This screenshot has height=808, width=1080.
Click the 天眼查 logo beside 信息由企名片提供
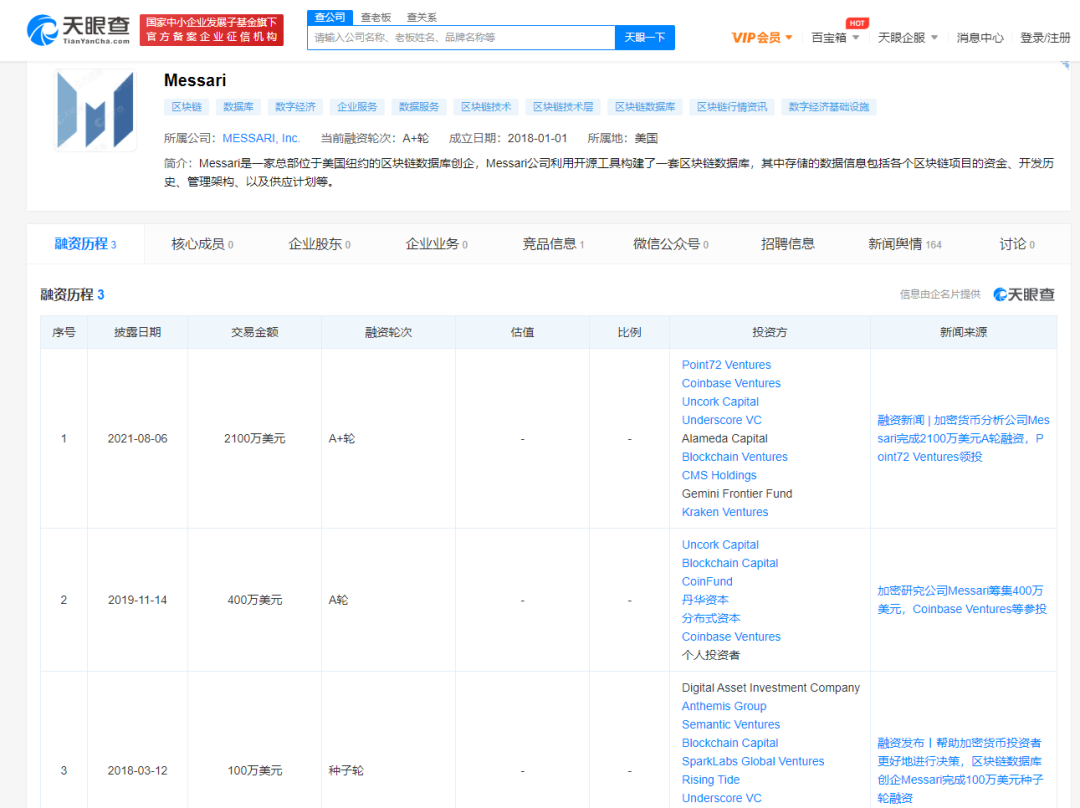click(1024, 295)
